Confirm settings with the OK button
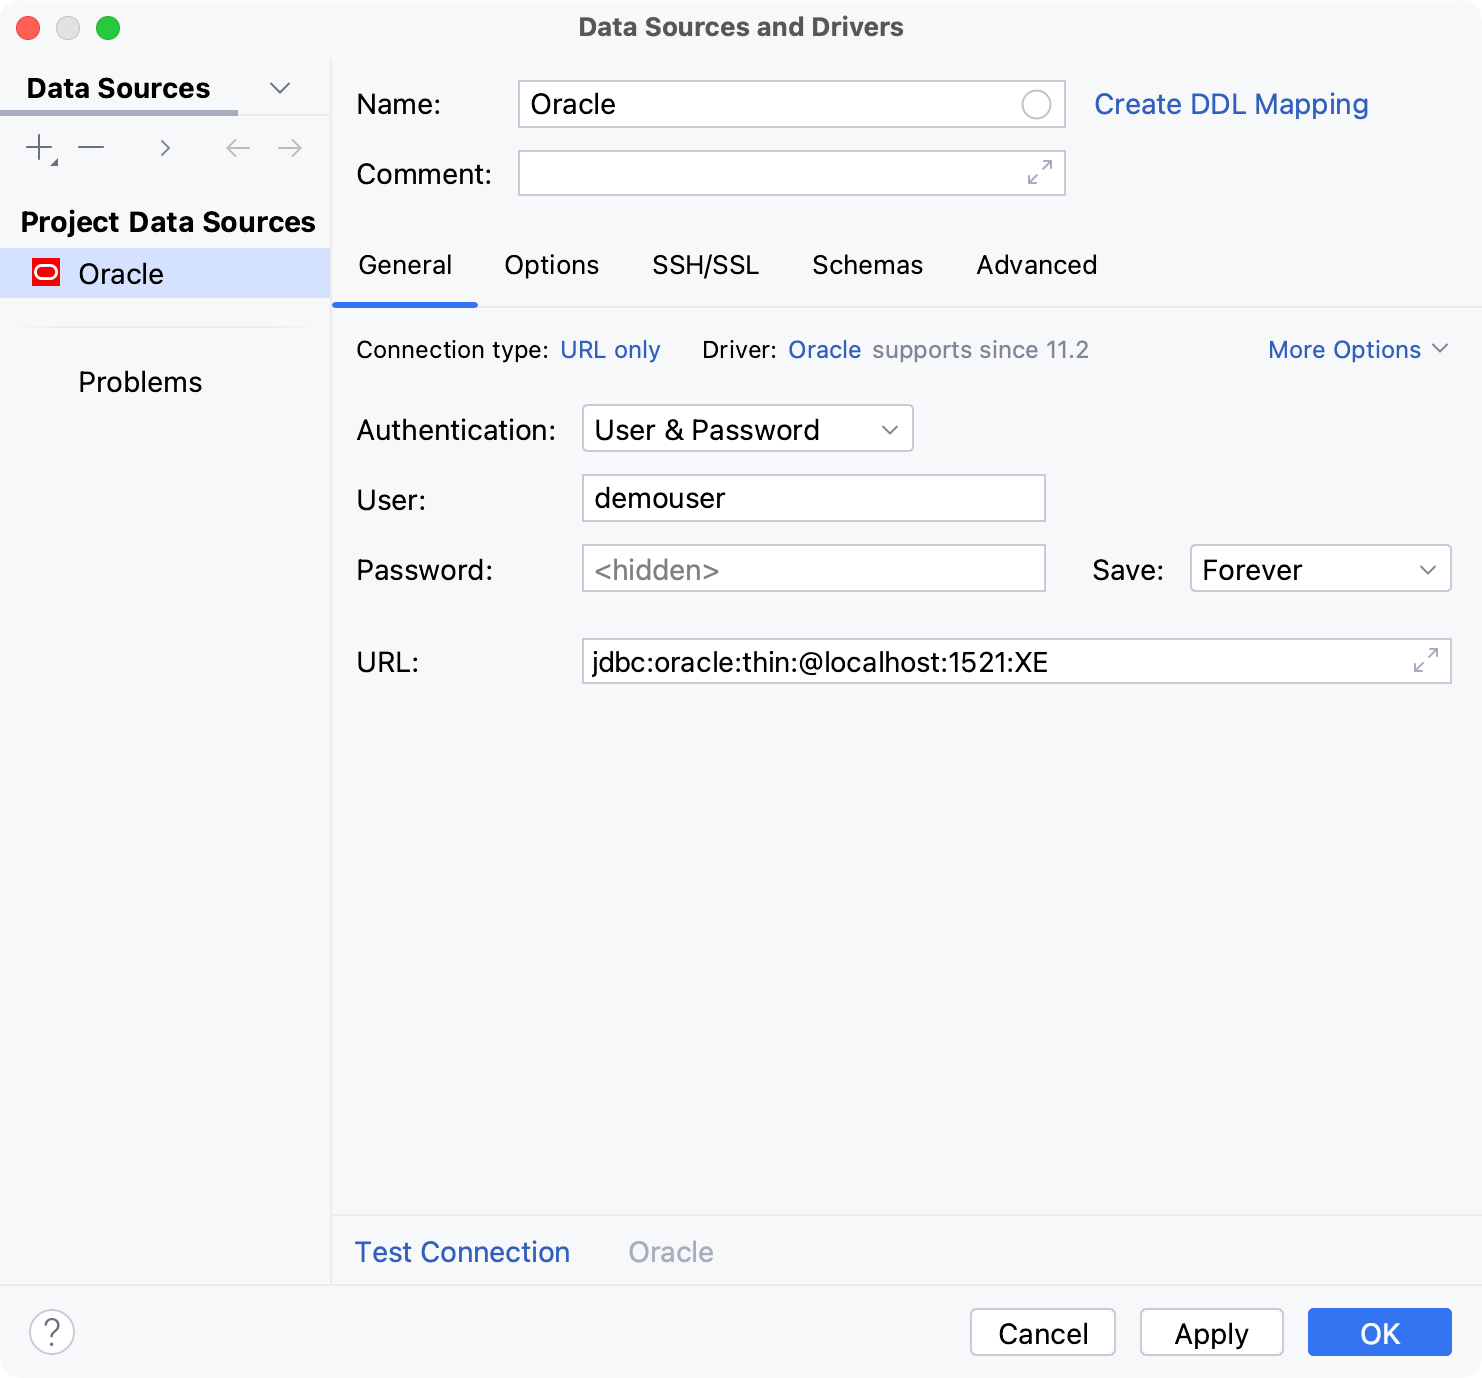 [1379, 1332]
